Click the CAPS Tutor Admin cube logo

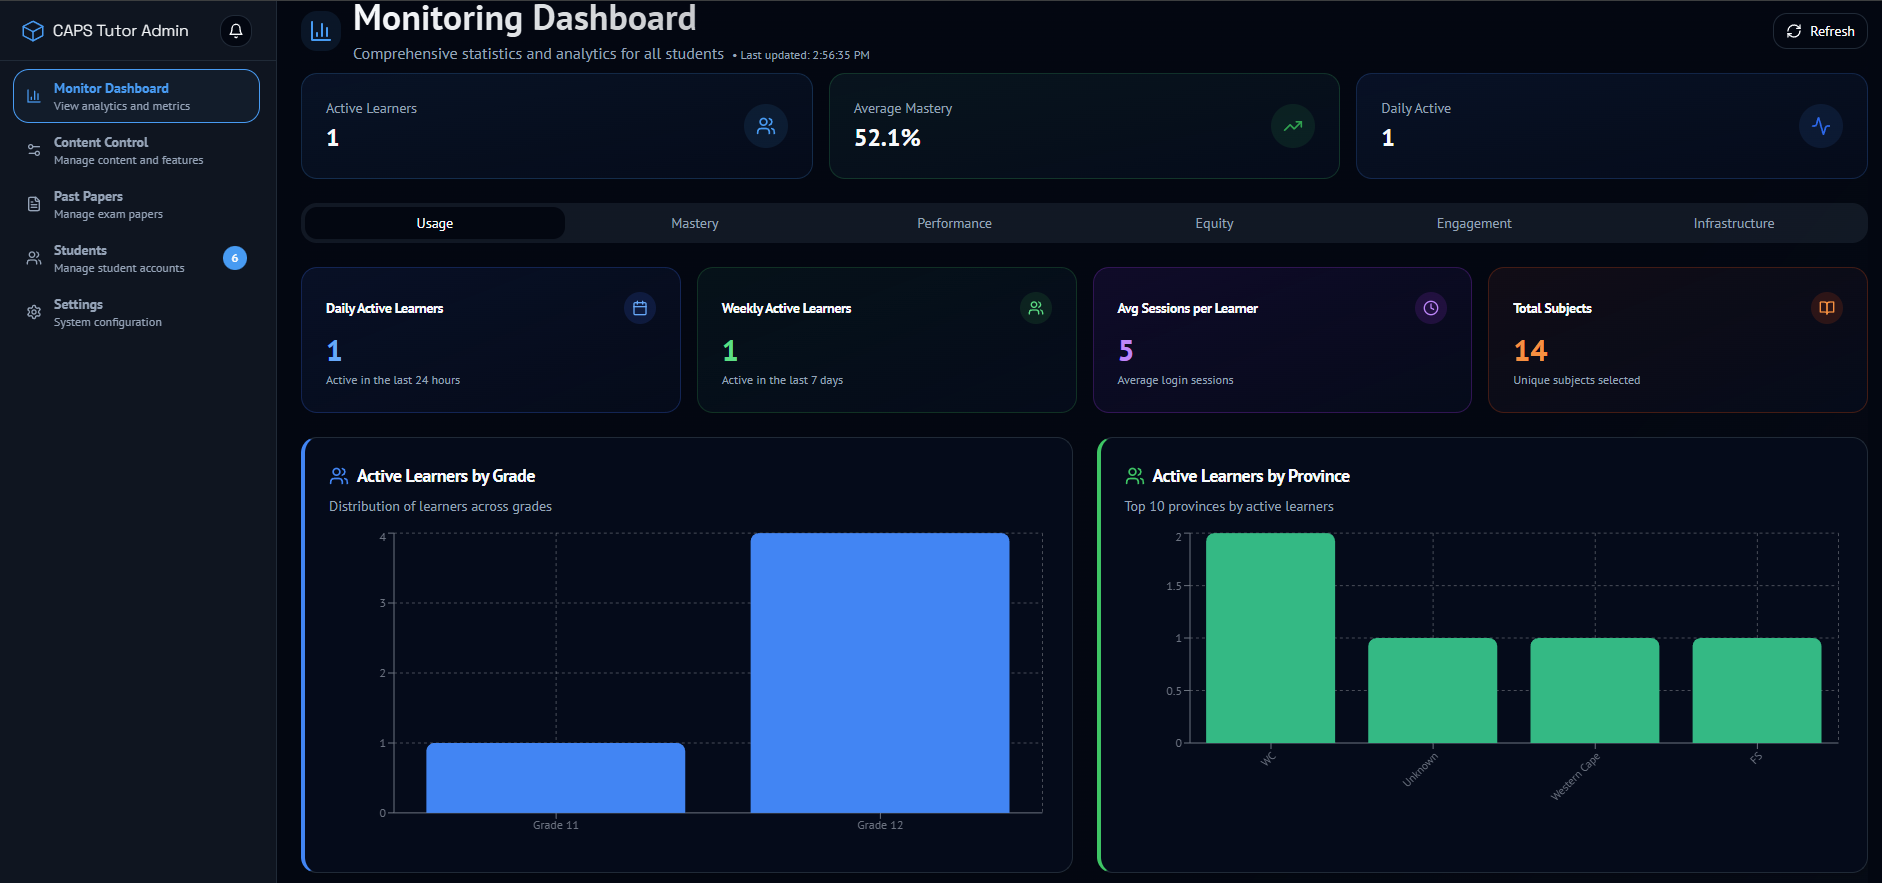click(x=33, y=31)
